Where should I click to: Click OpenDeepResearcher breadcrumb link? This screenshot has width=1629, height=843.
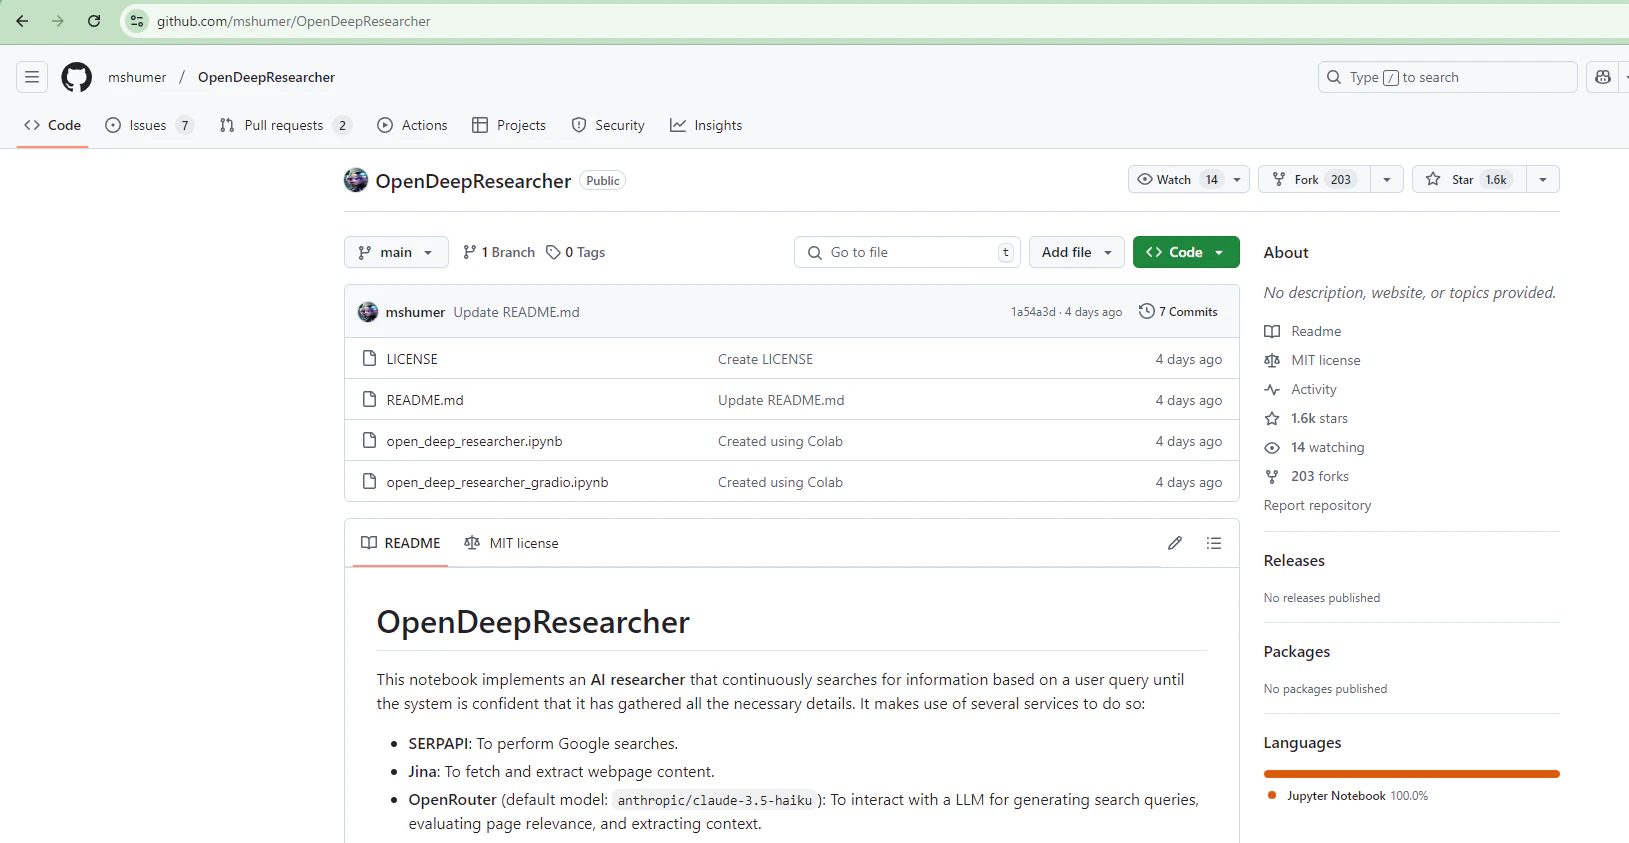coord(266,77)
